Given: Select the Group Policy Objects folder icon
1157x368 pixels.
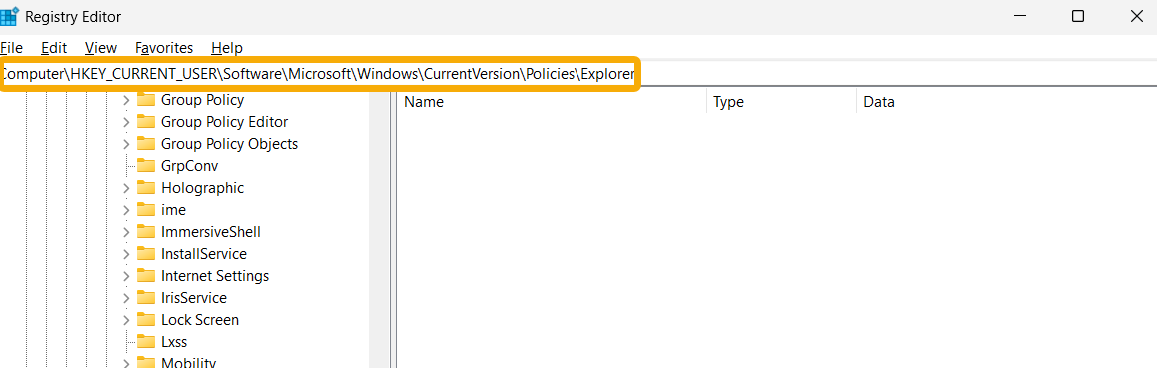Looking at the screenshot, I should pos(146,144).
